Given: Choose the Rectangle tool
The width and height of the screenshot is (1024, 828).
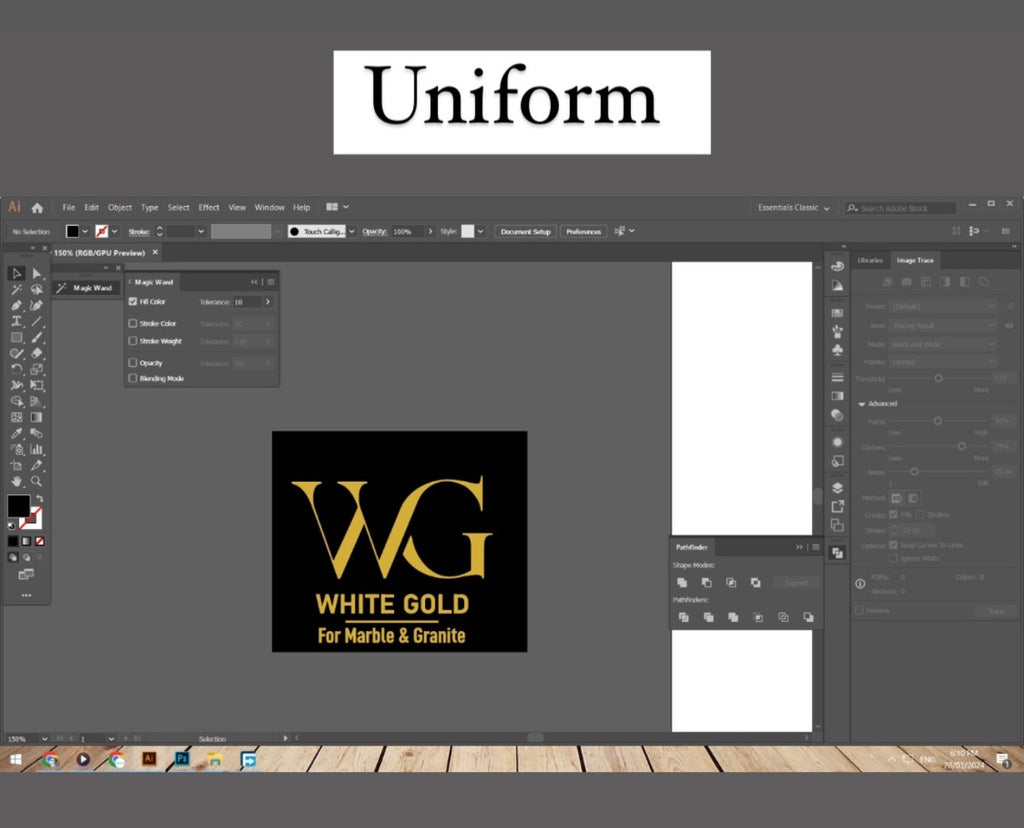Looking at the screenshot, I should [x=16, y=338].
